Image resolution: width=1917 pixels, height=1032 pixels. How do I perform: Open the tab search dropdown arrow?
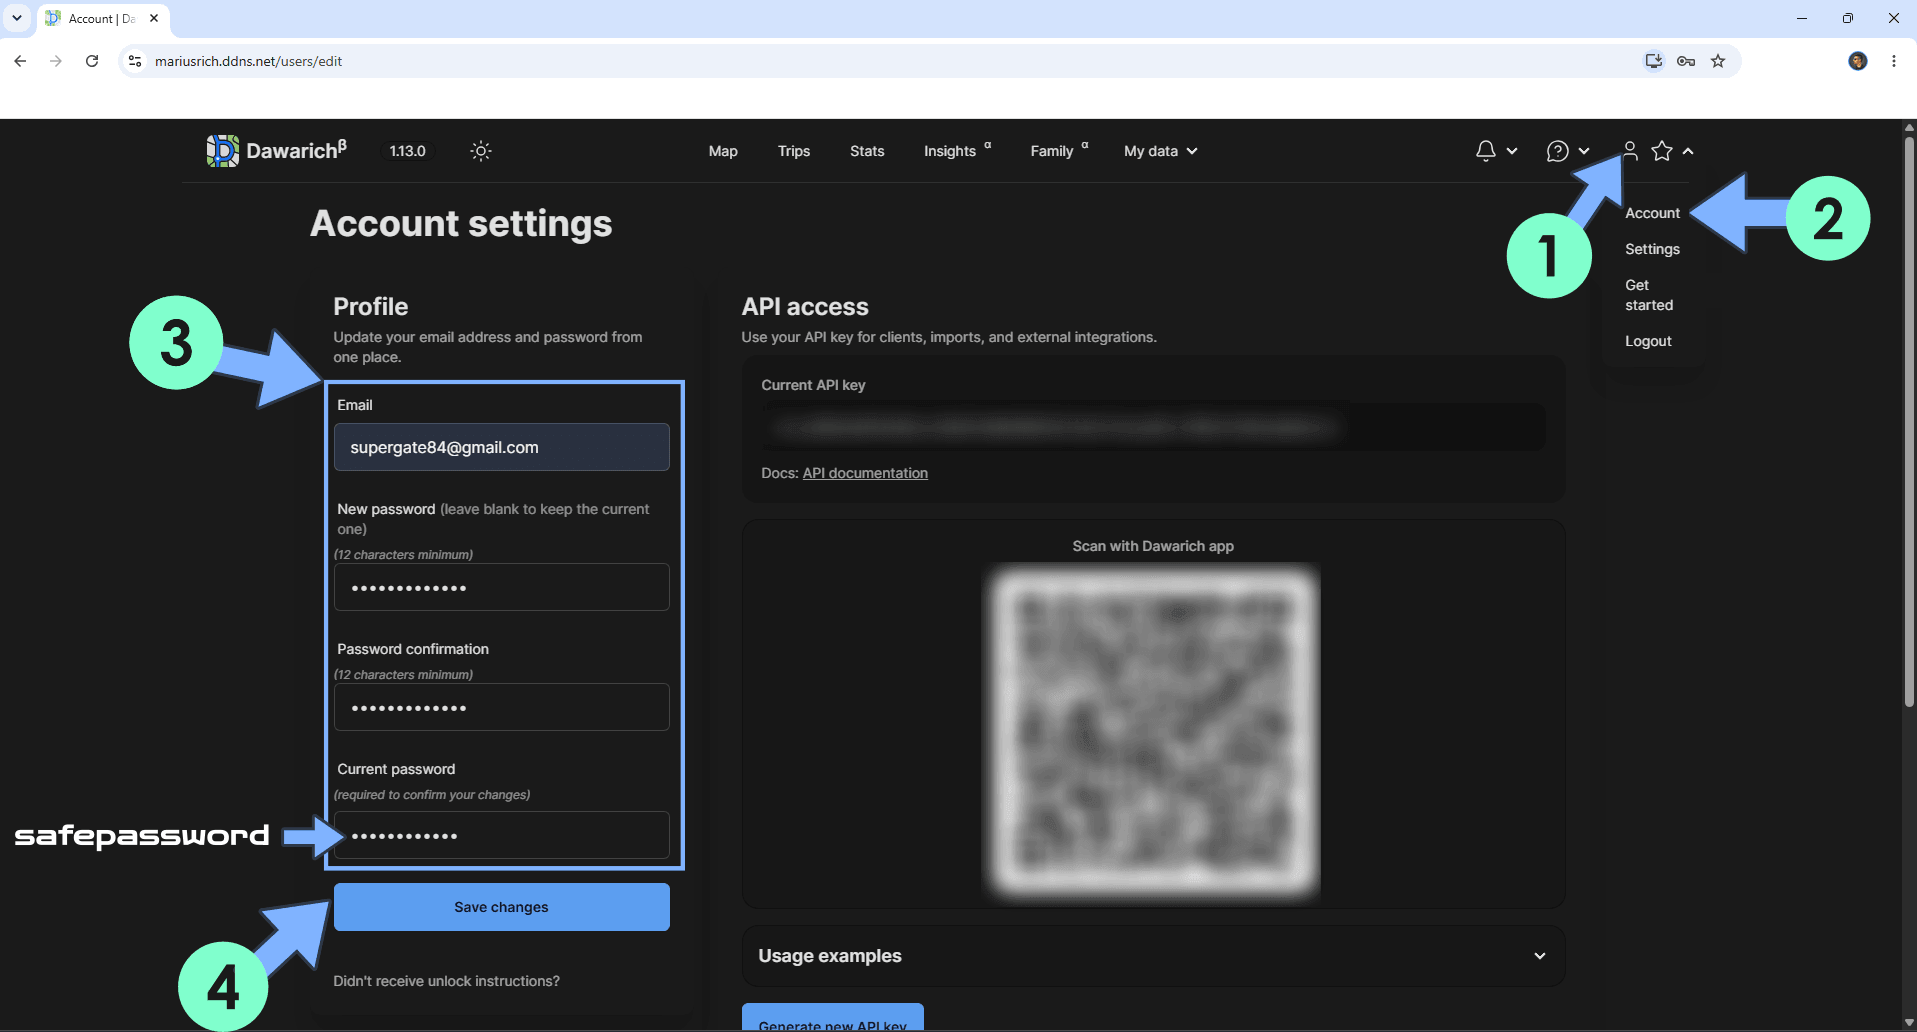coord(17,18)
